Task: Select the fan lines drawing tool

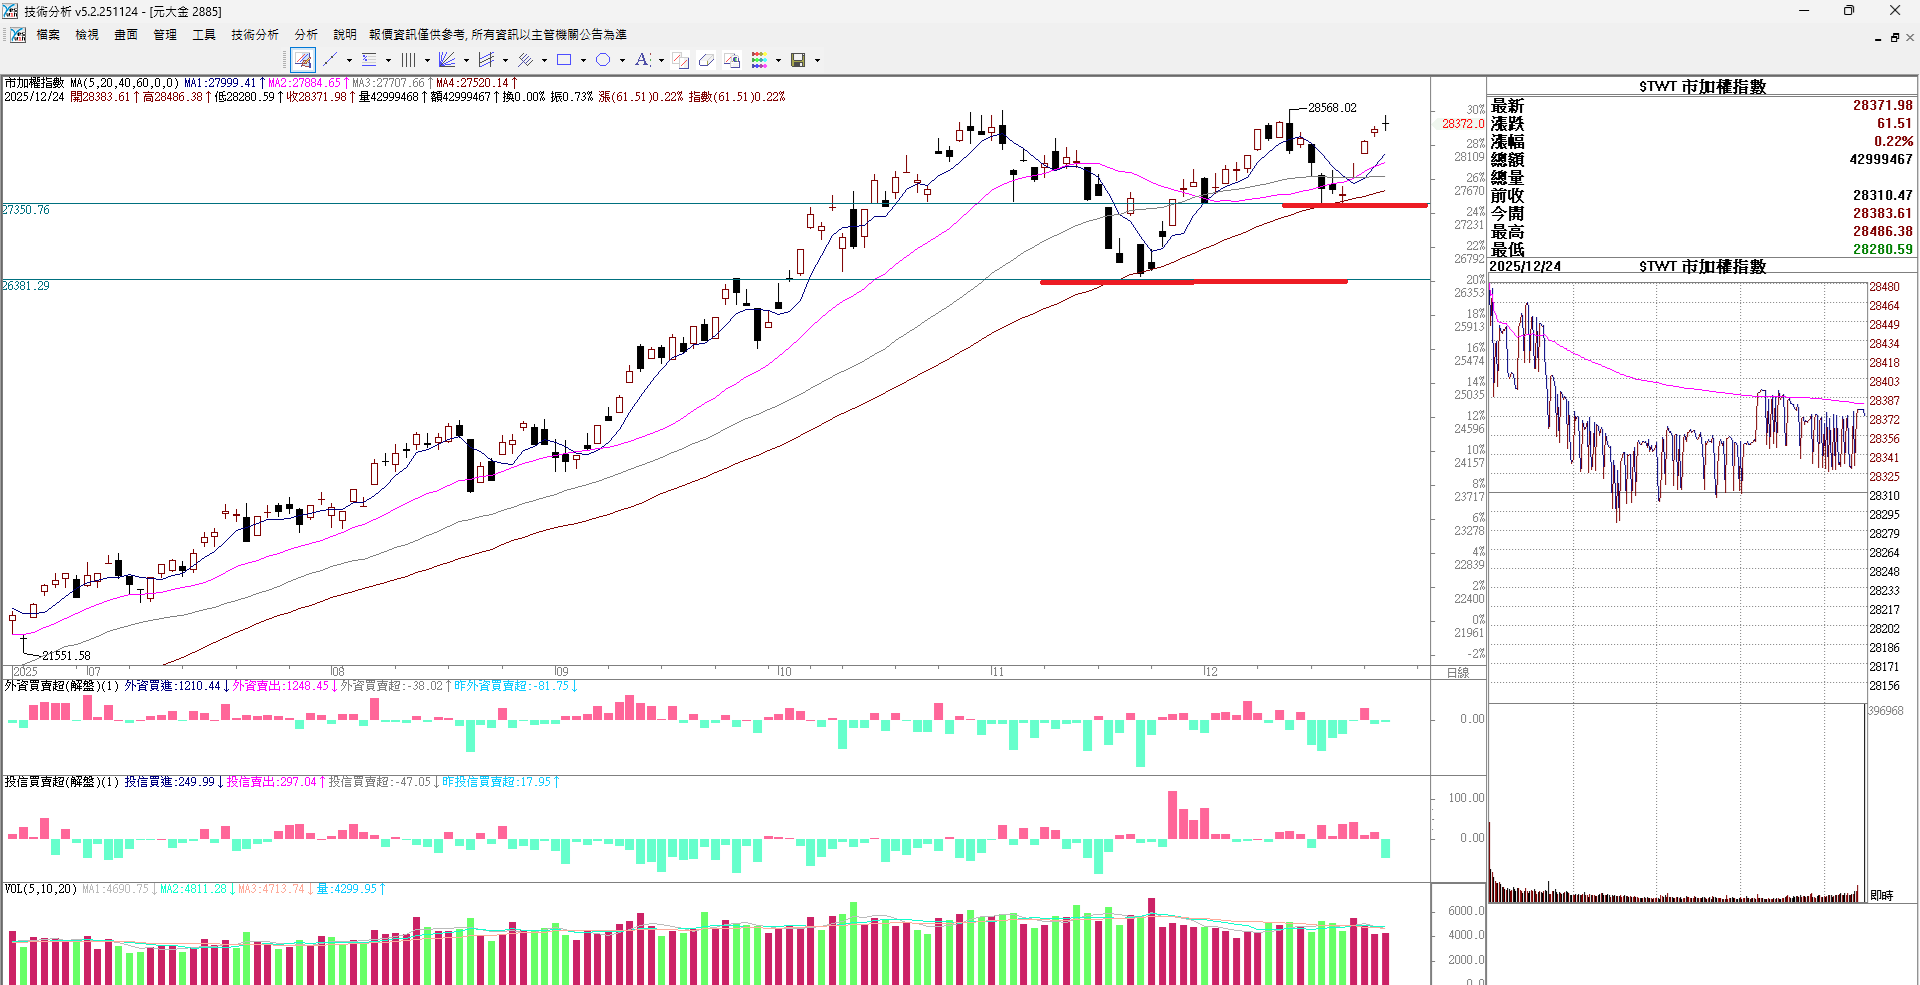Action: (x=447, y=60)
